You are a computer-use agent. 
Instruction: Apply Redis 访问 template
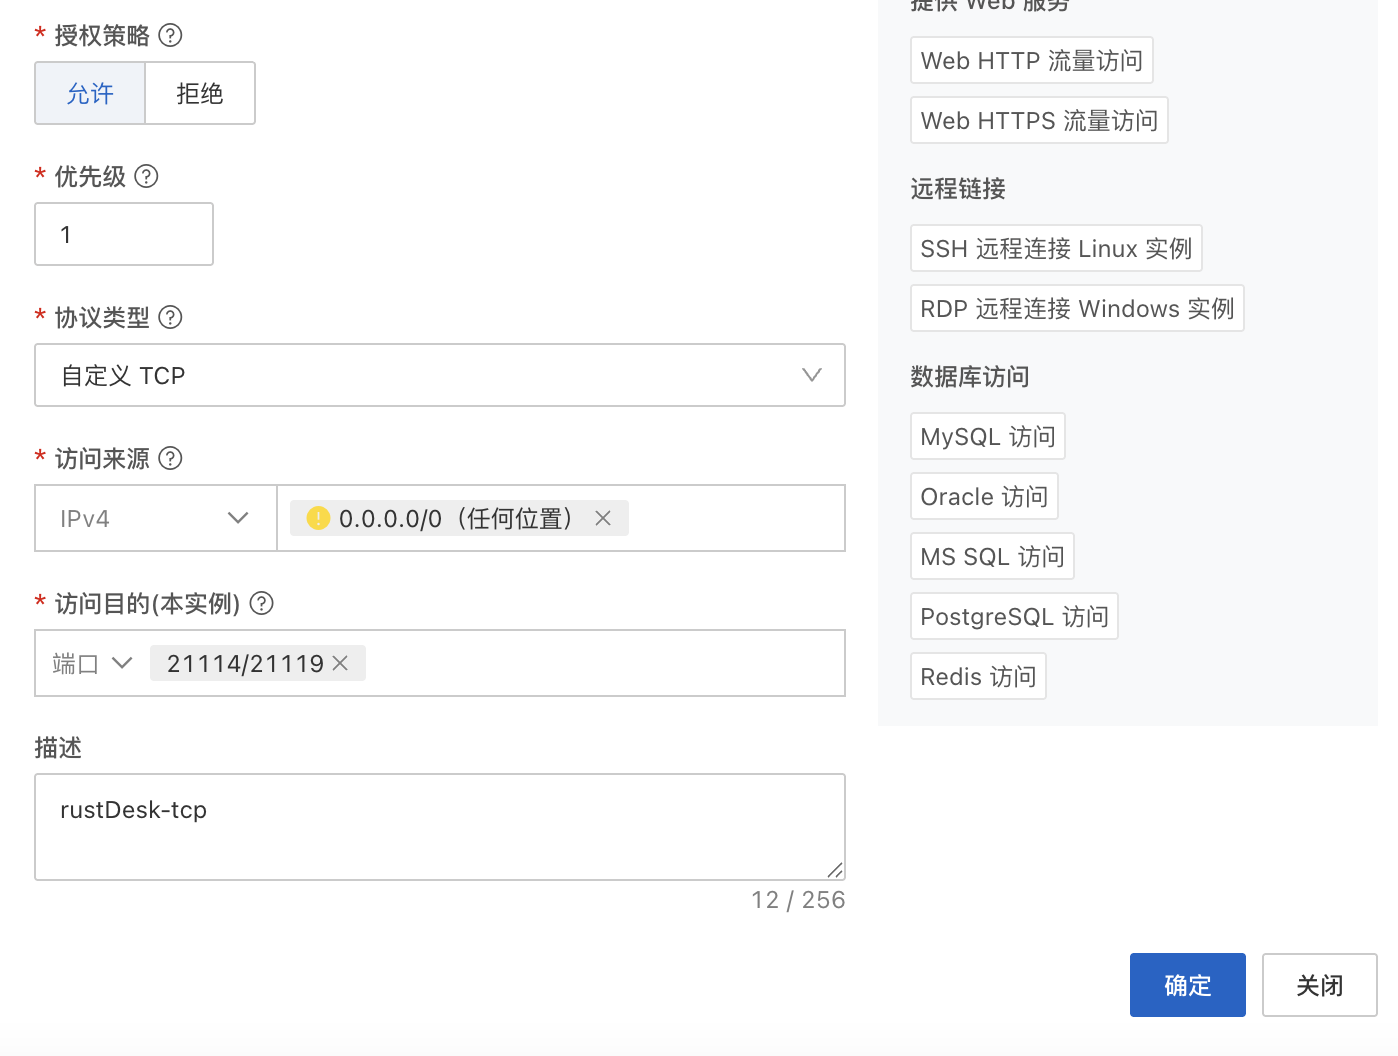coord(978,676)
